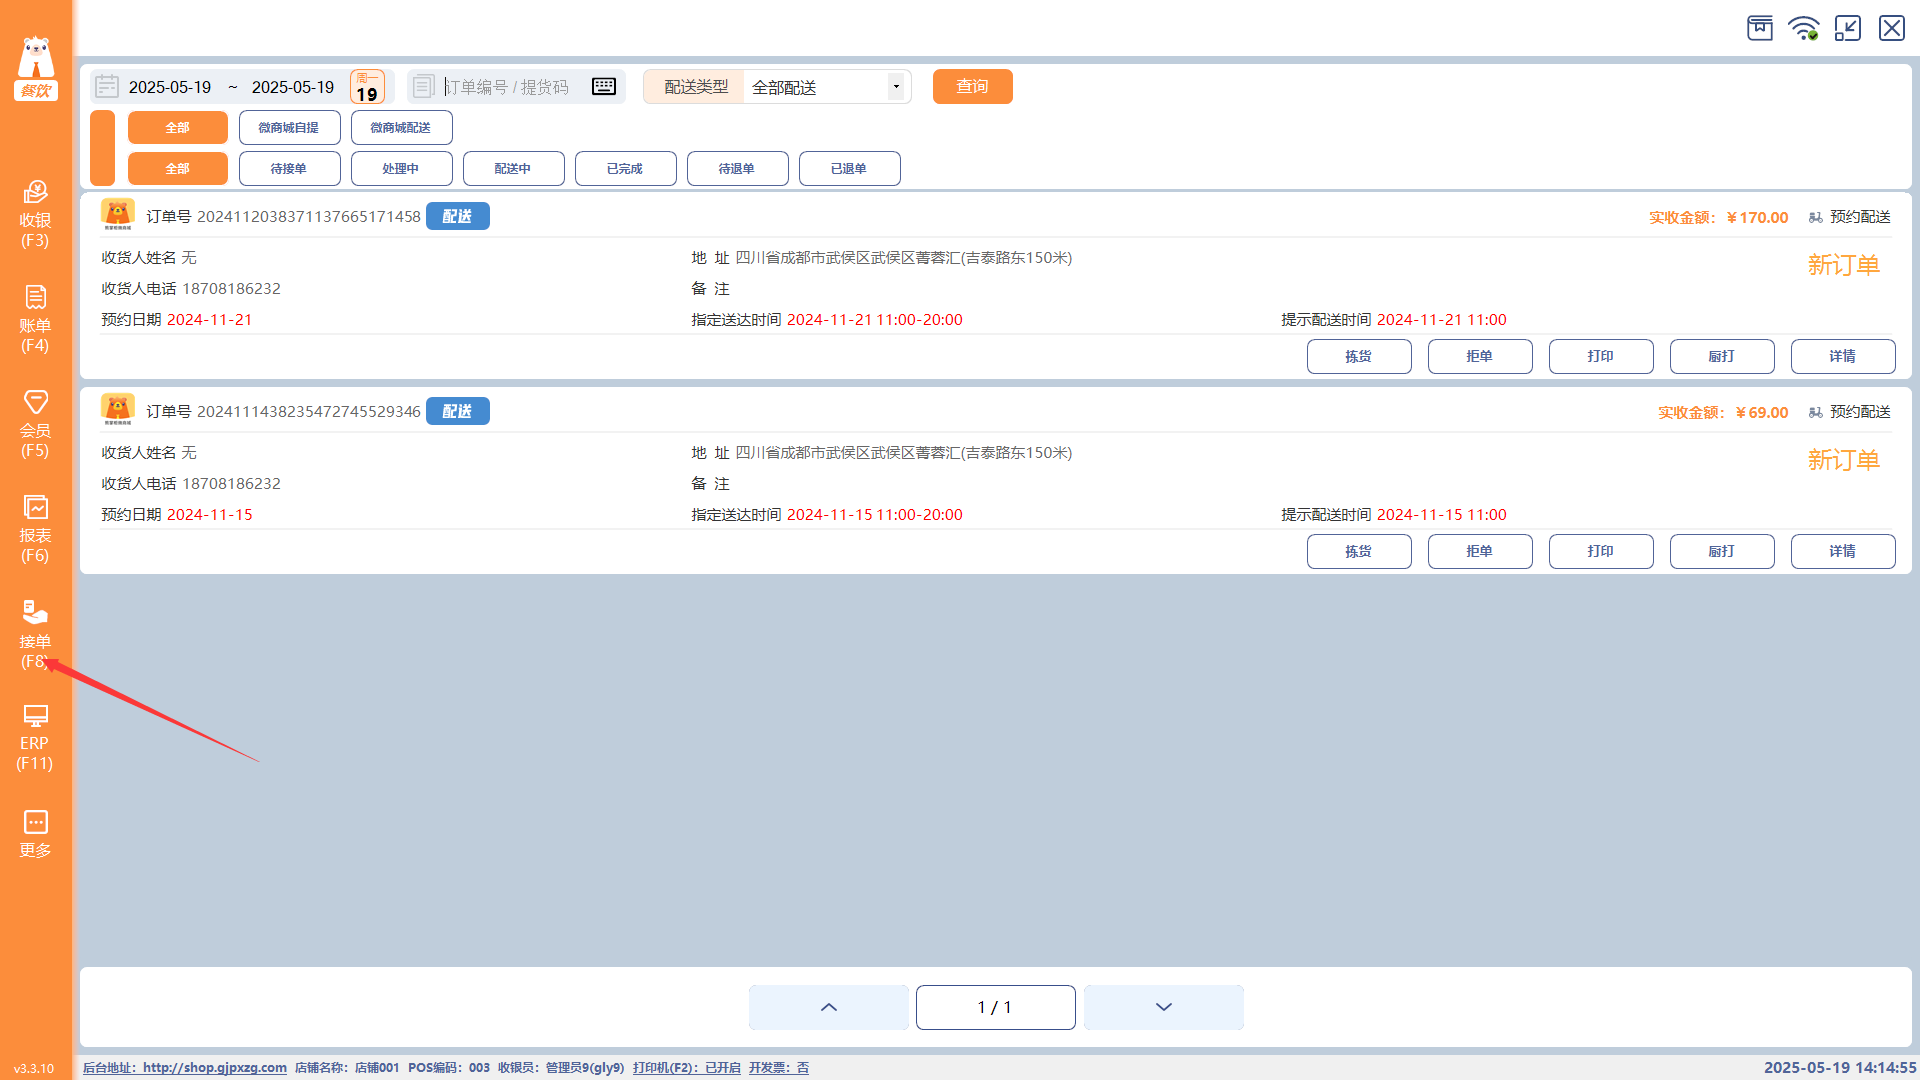Viewport: 1920px width, 1080px height.
Task: Click the 更多 more options icon
Action: [35, 833]
